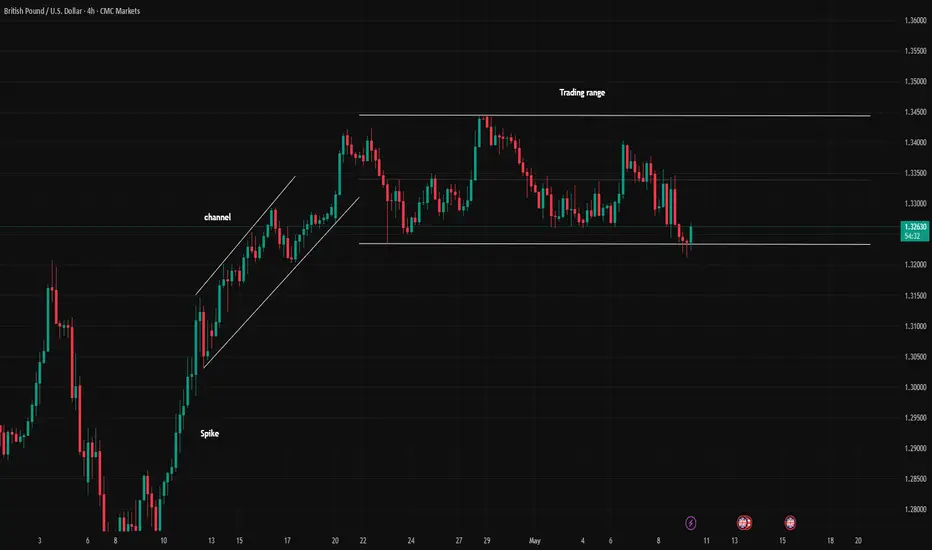932x550 pixels.
Task: Click the 1.34500 price axis label
Action: click(915, 112)
